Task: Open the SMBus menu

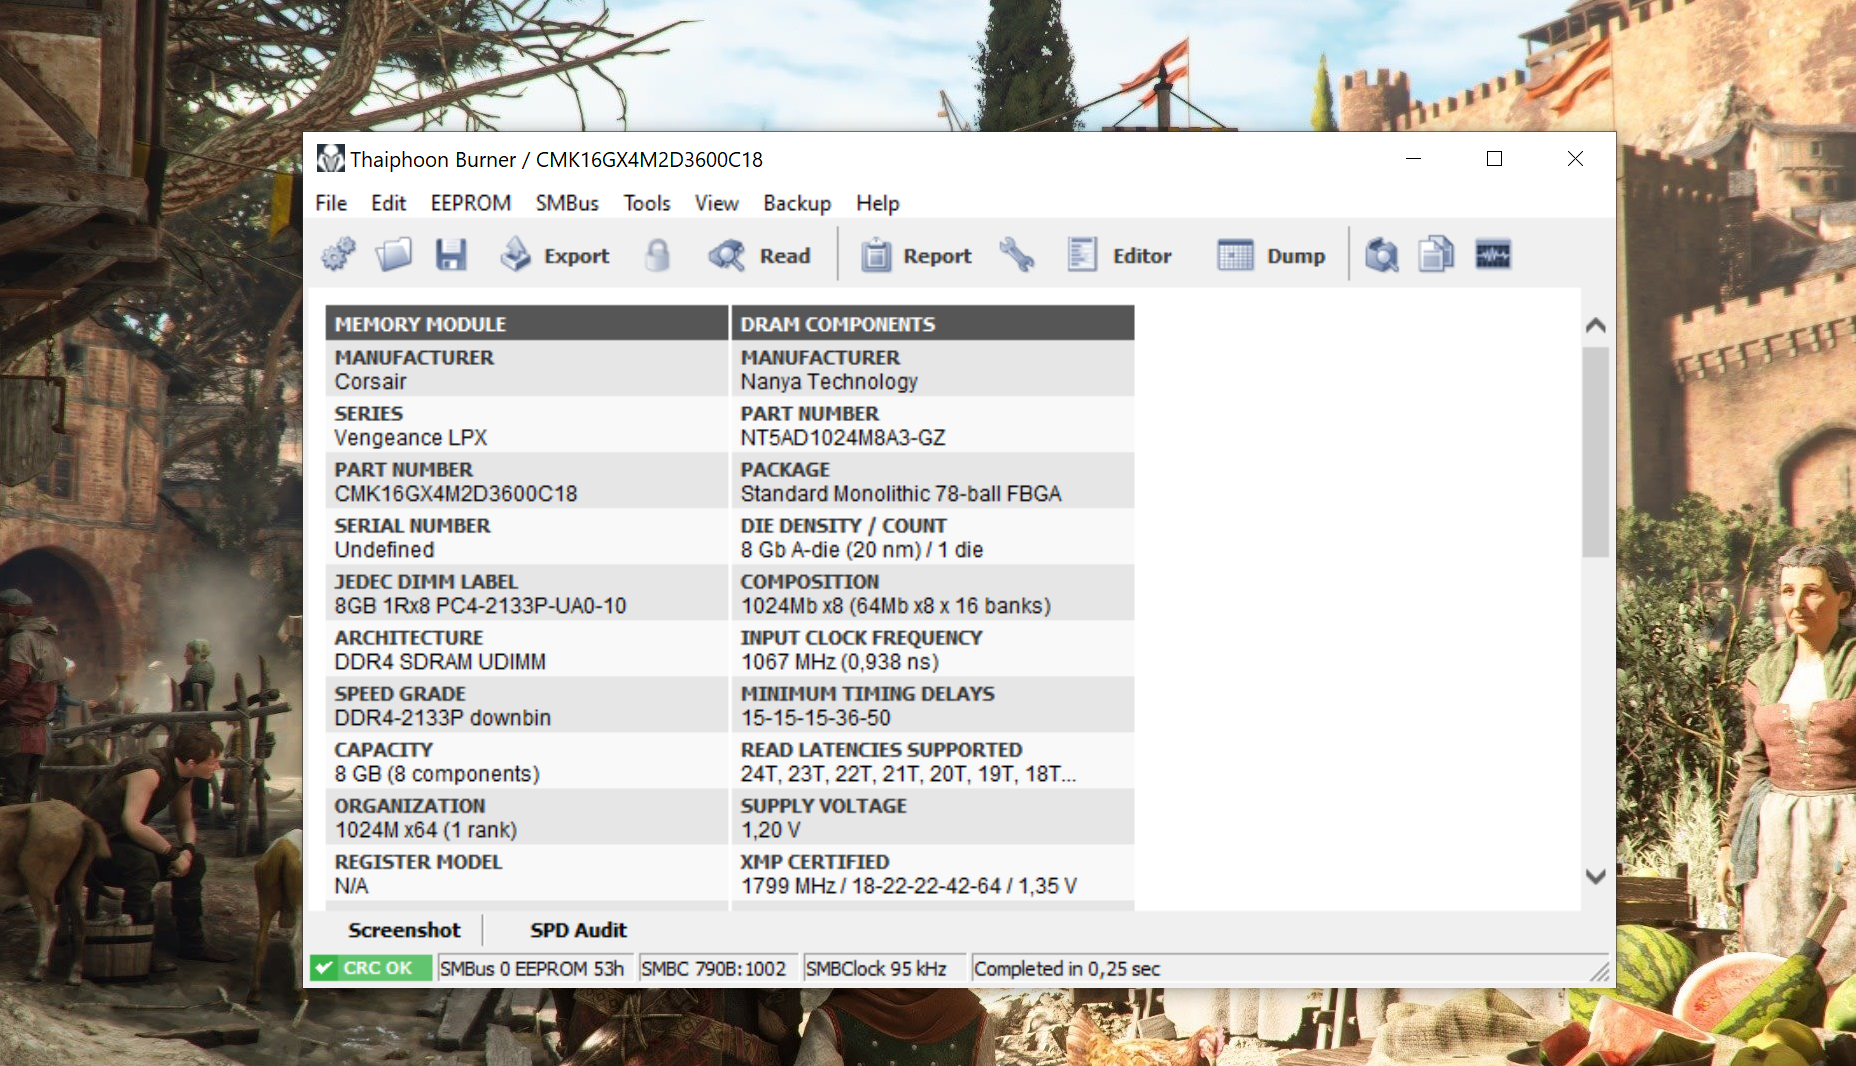Action: (x=567, y=203)
